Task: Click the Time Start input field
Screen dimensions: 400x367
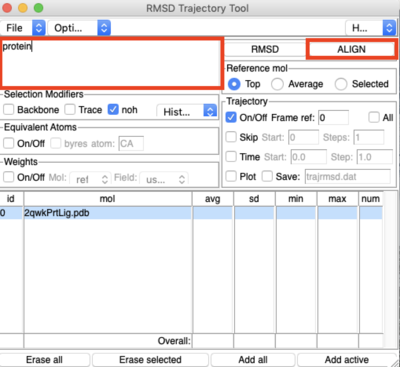Action: [309, 157]
